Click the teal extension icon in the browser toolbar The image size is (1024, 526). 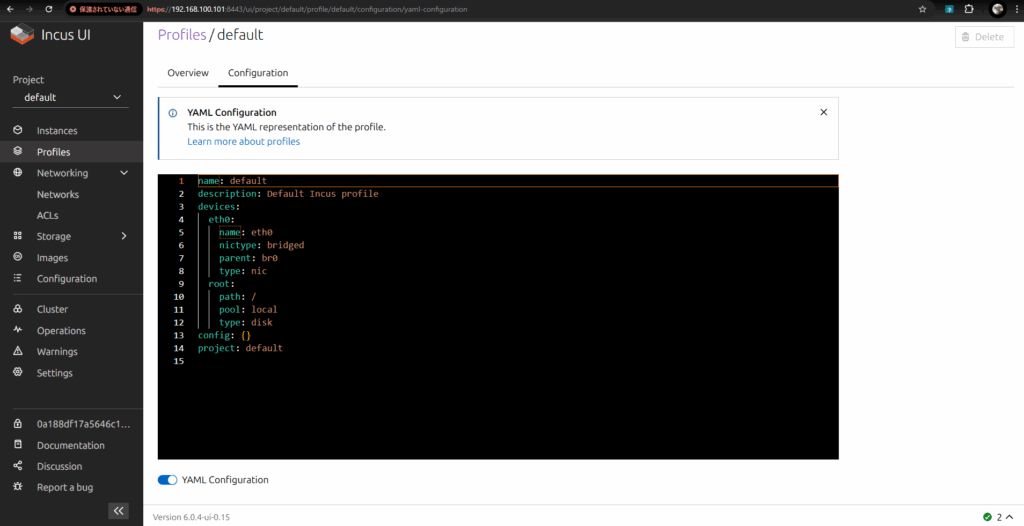(949, 9)
